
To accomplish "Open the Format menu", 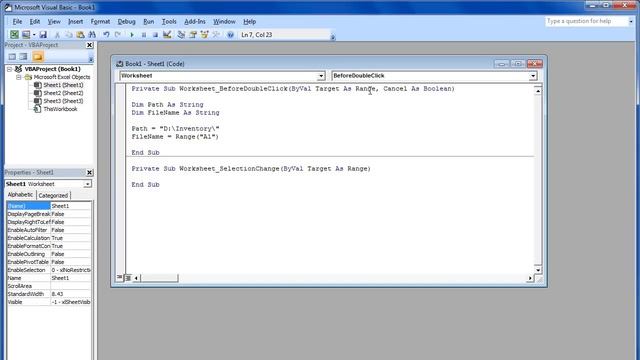I will pos(100,22).
